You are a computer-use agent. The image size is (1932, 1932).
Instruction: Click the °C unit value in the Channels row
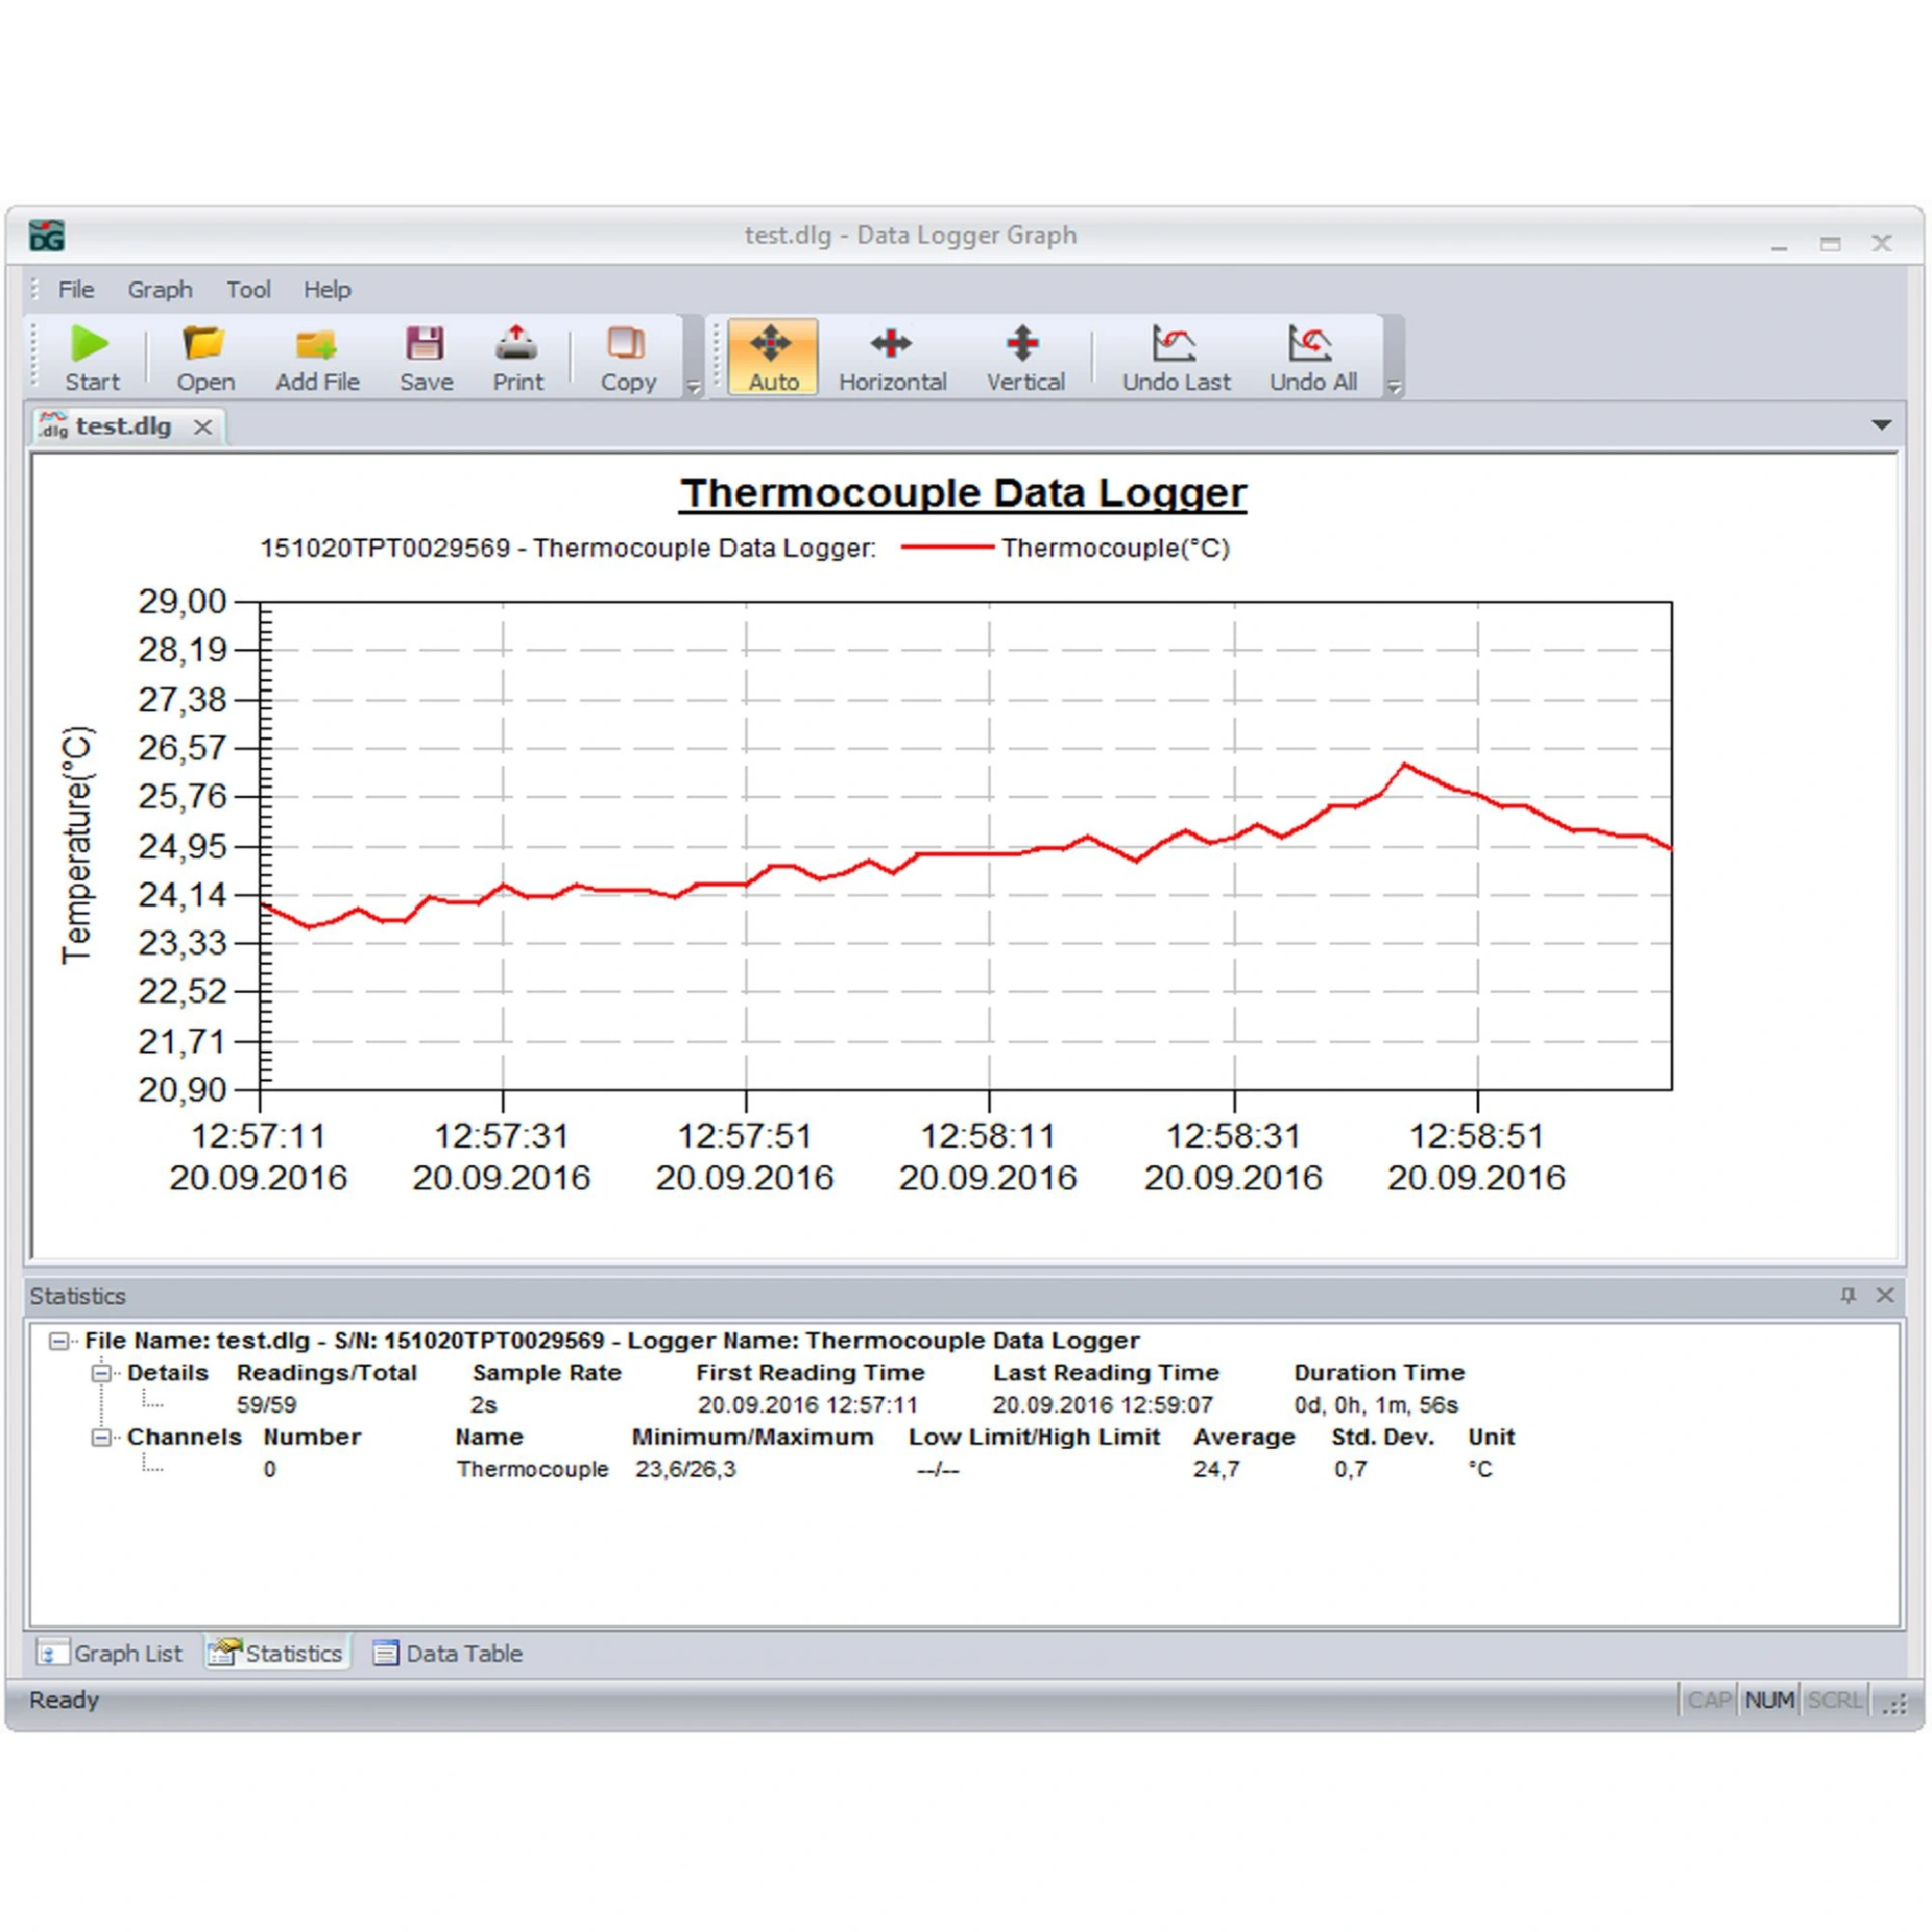click(x=1480, y=1469)
